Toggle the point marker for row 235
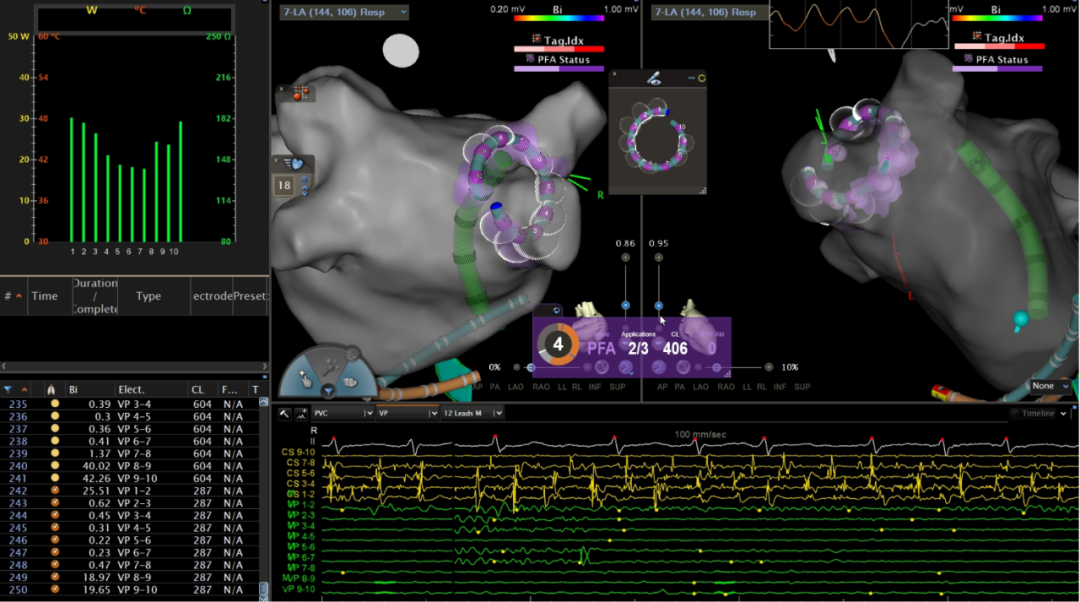 click(x=54, y=404)
